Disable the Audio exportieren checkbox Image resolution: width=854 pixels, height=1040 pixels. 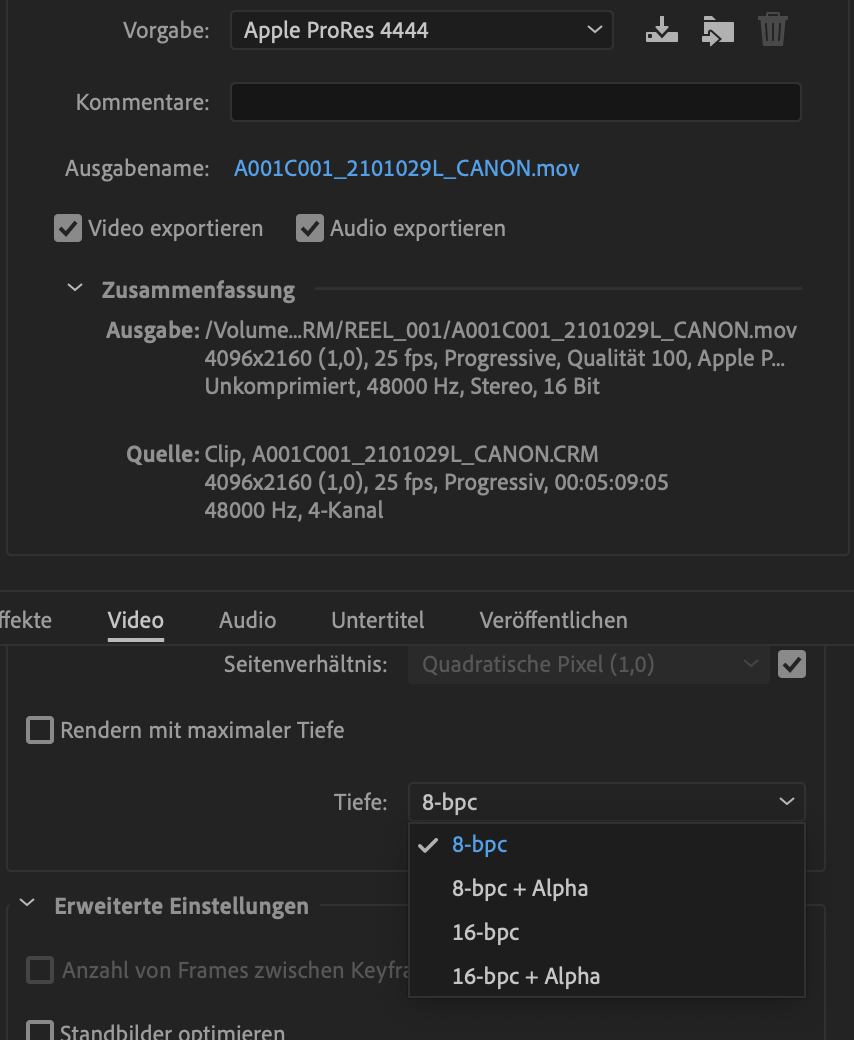coord(310,228)
